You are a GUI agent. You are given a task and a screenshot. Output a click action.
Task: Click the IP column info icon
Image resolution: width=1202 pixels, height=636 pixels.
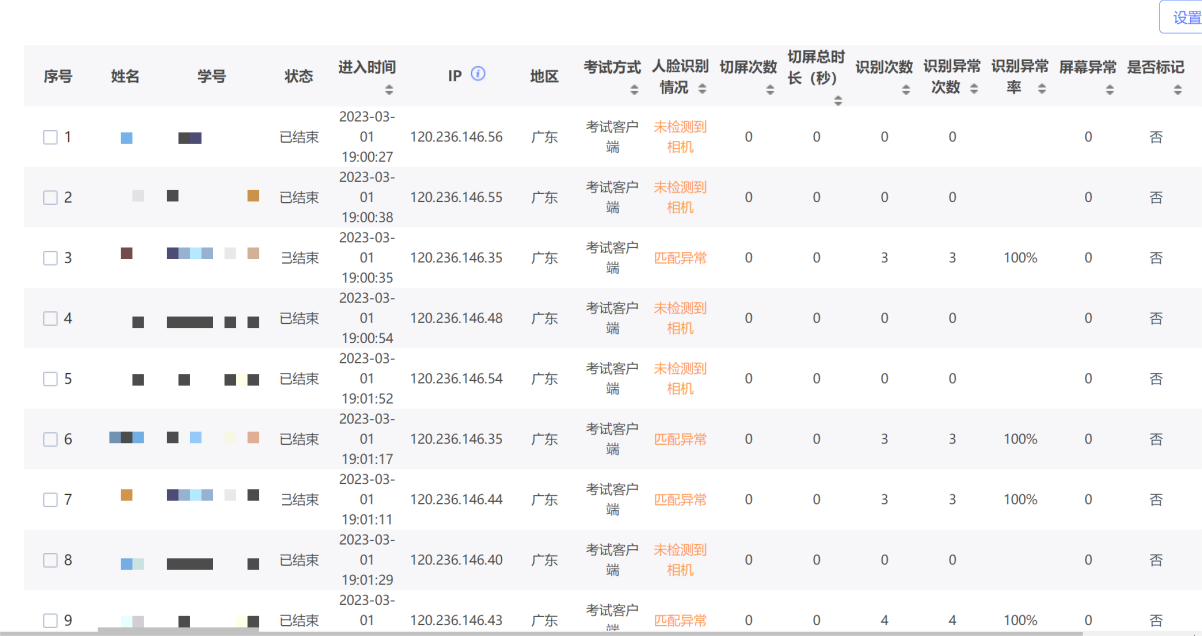(x=478, y=74)
